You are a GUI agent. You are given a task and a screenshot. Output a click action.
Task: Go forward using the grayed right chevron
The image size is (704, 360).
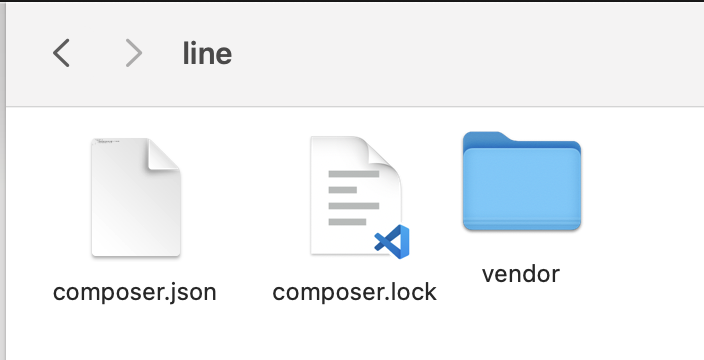point(134,53)
